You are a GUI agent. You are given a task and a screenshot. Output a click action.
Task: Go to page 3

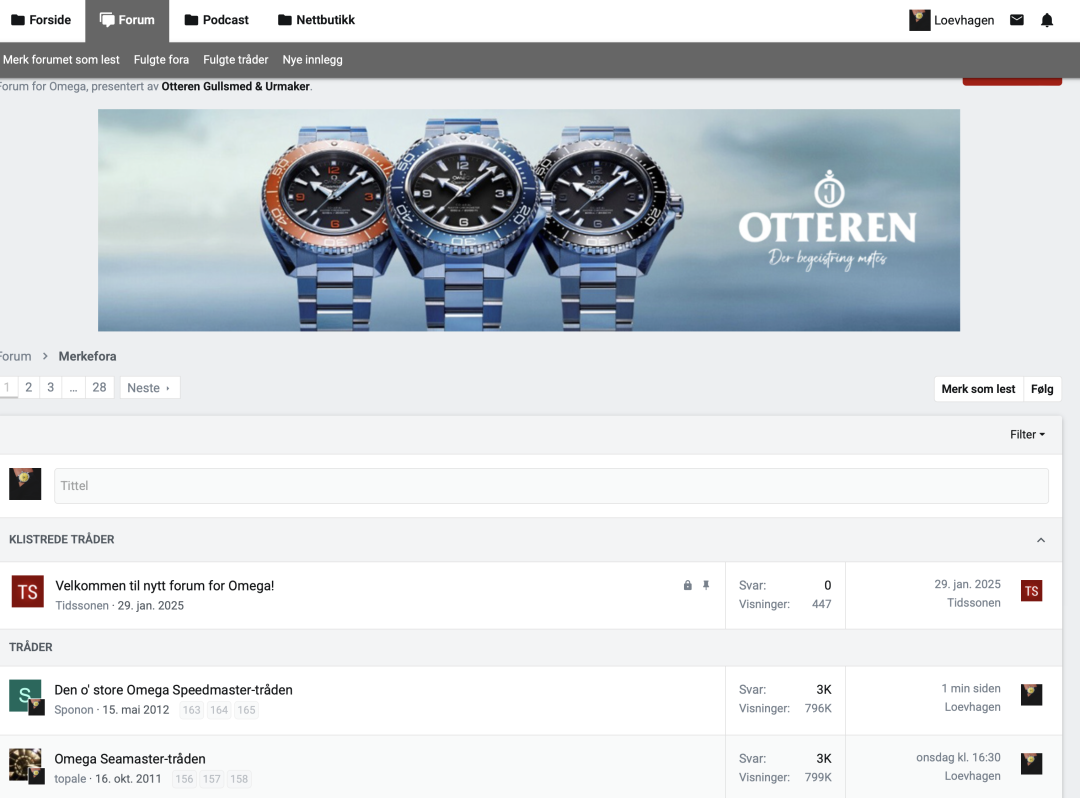point(50,388)
